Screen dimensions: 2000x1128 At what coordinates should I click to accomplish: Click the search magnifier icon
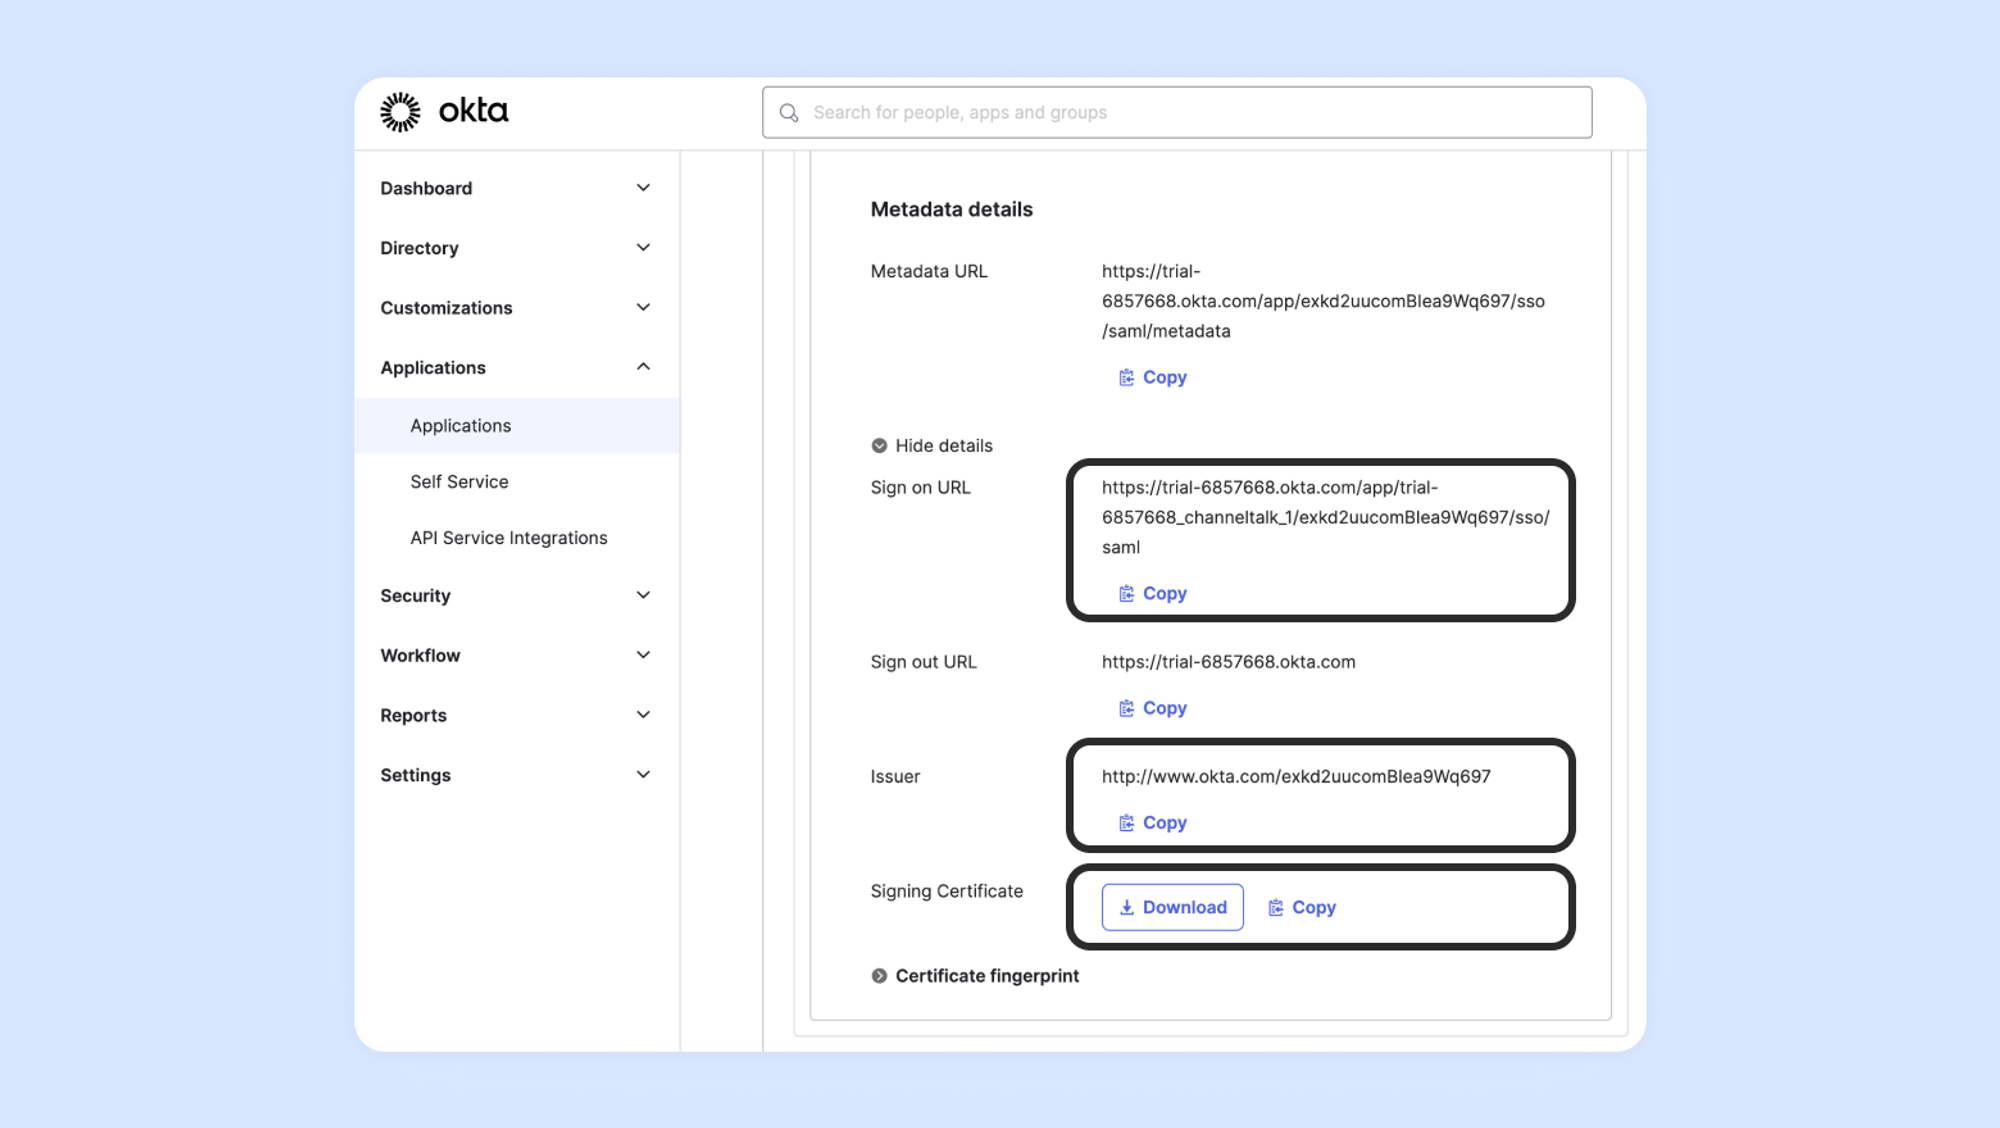(789, 113)
